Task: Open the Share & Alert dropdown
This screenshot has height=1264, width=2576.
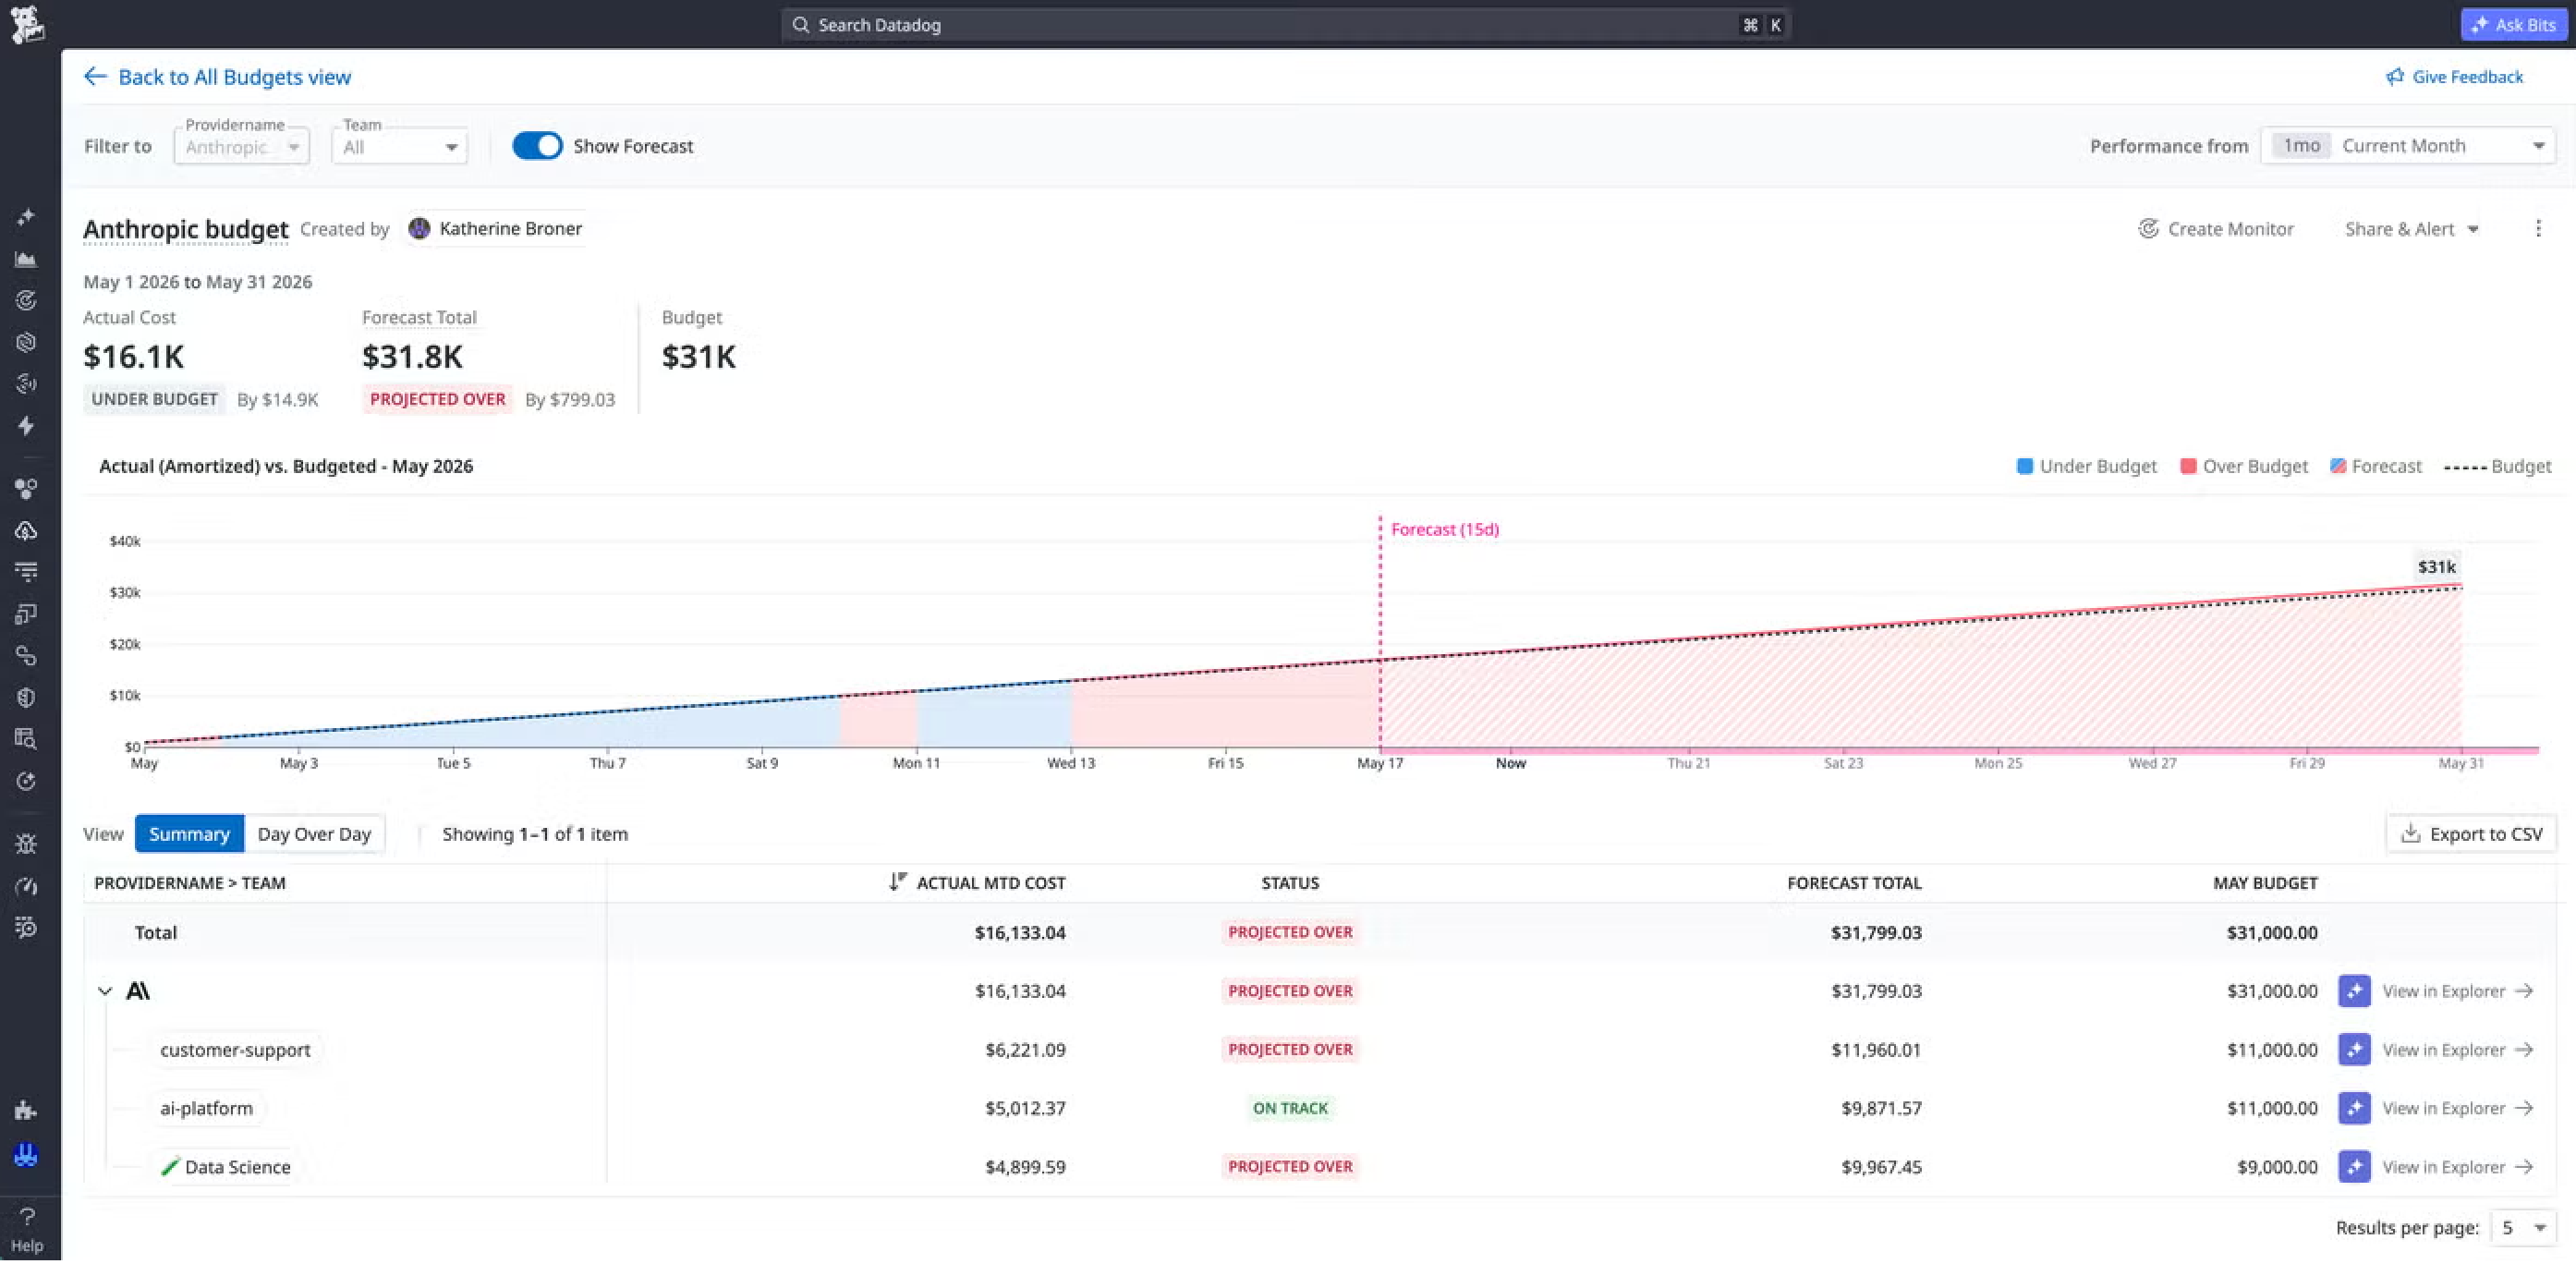Action: pyautogui.click(x=2412, y=229)
